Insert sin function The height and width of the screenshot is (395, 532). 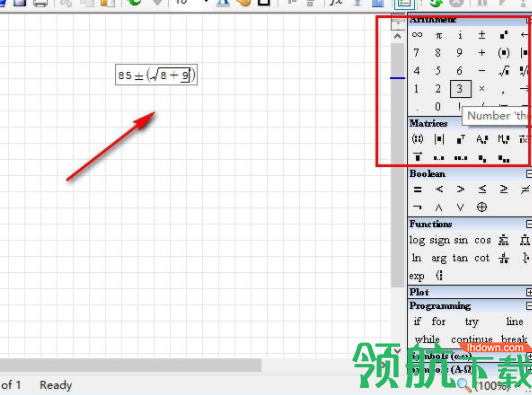[461, 240]
